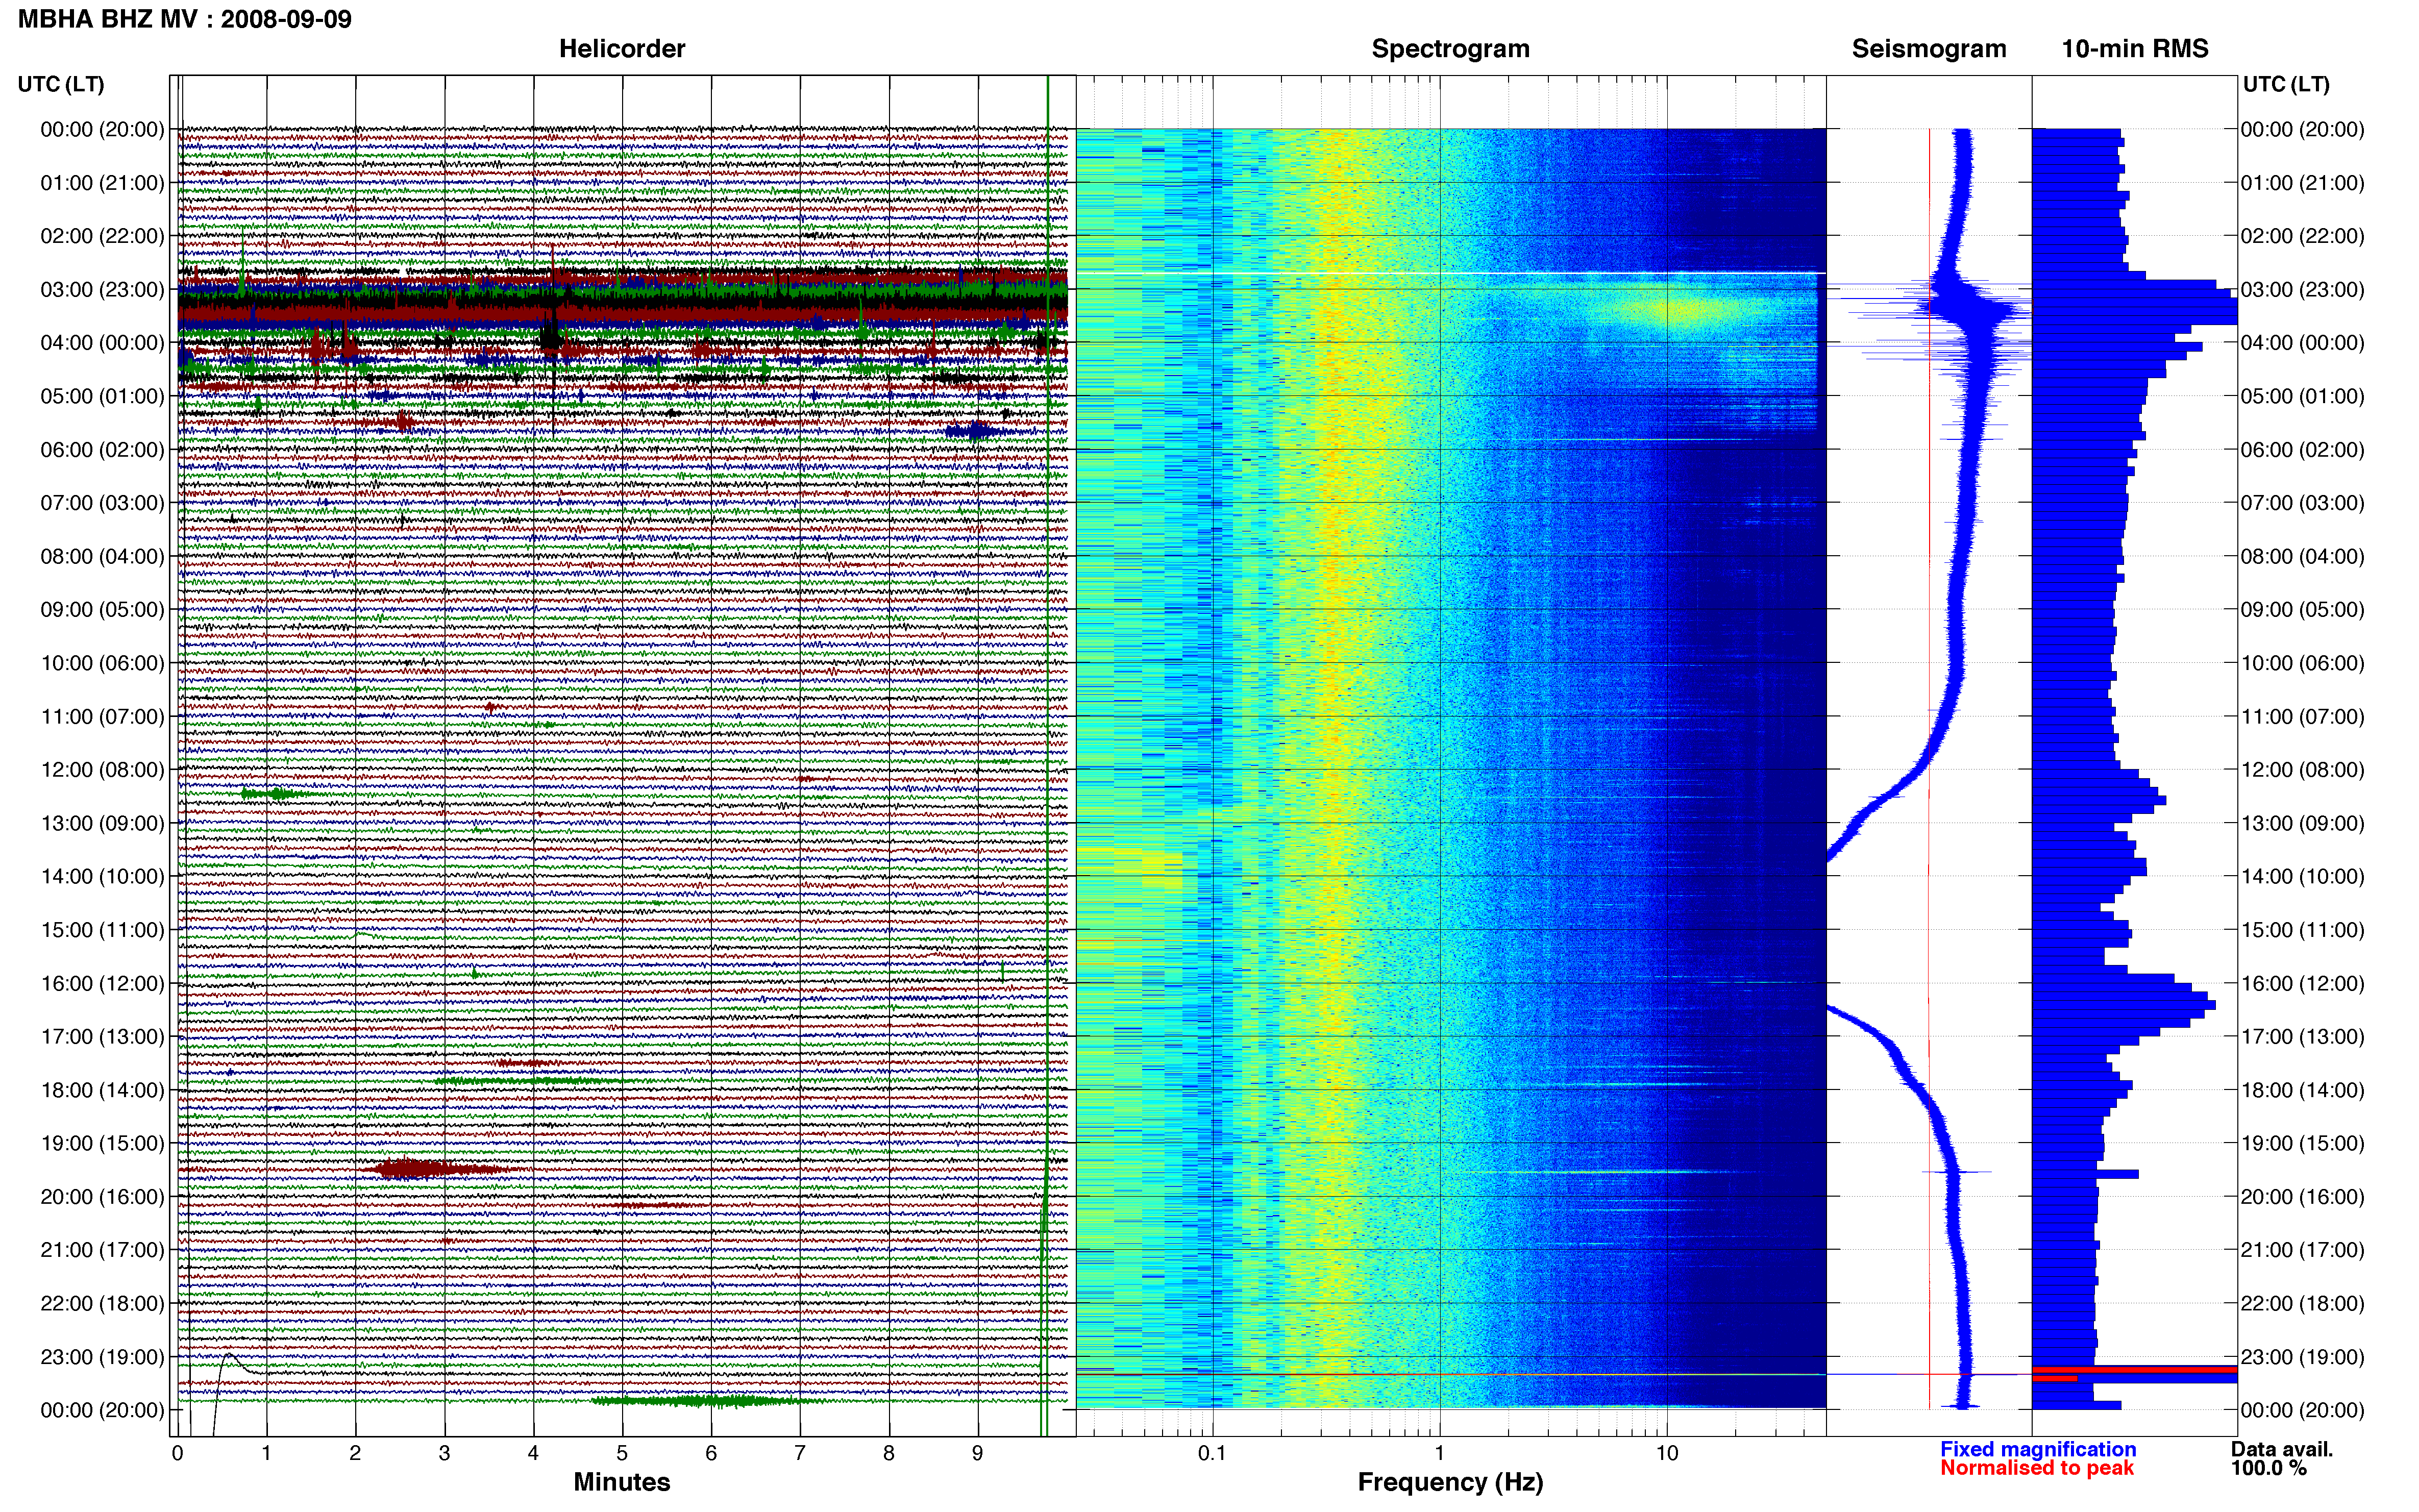
Task: Click left axis time label 18:00 (14:00)
Action: click(103, 1090)
